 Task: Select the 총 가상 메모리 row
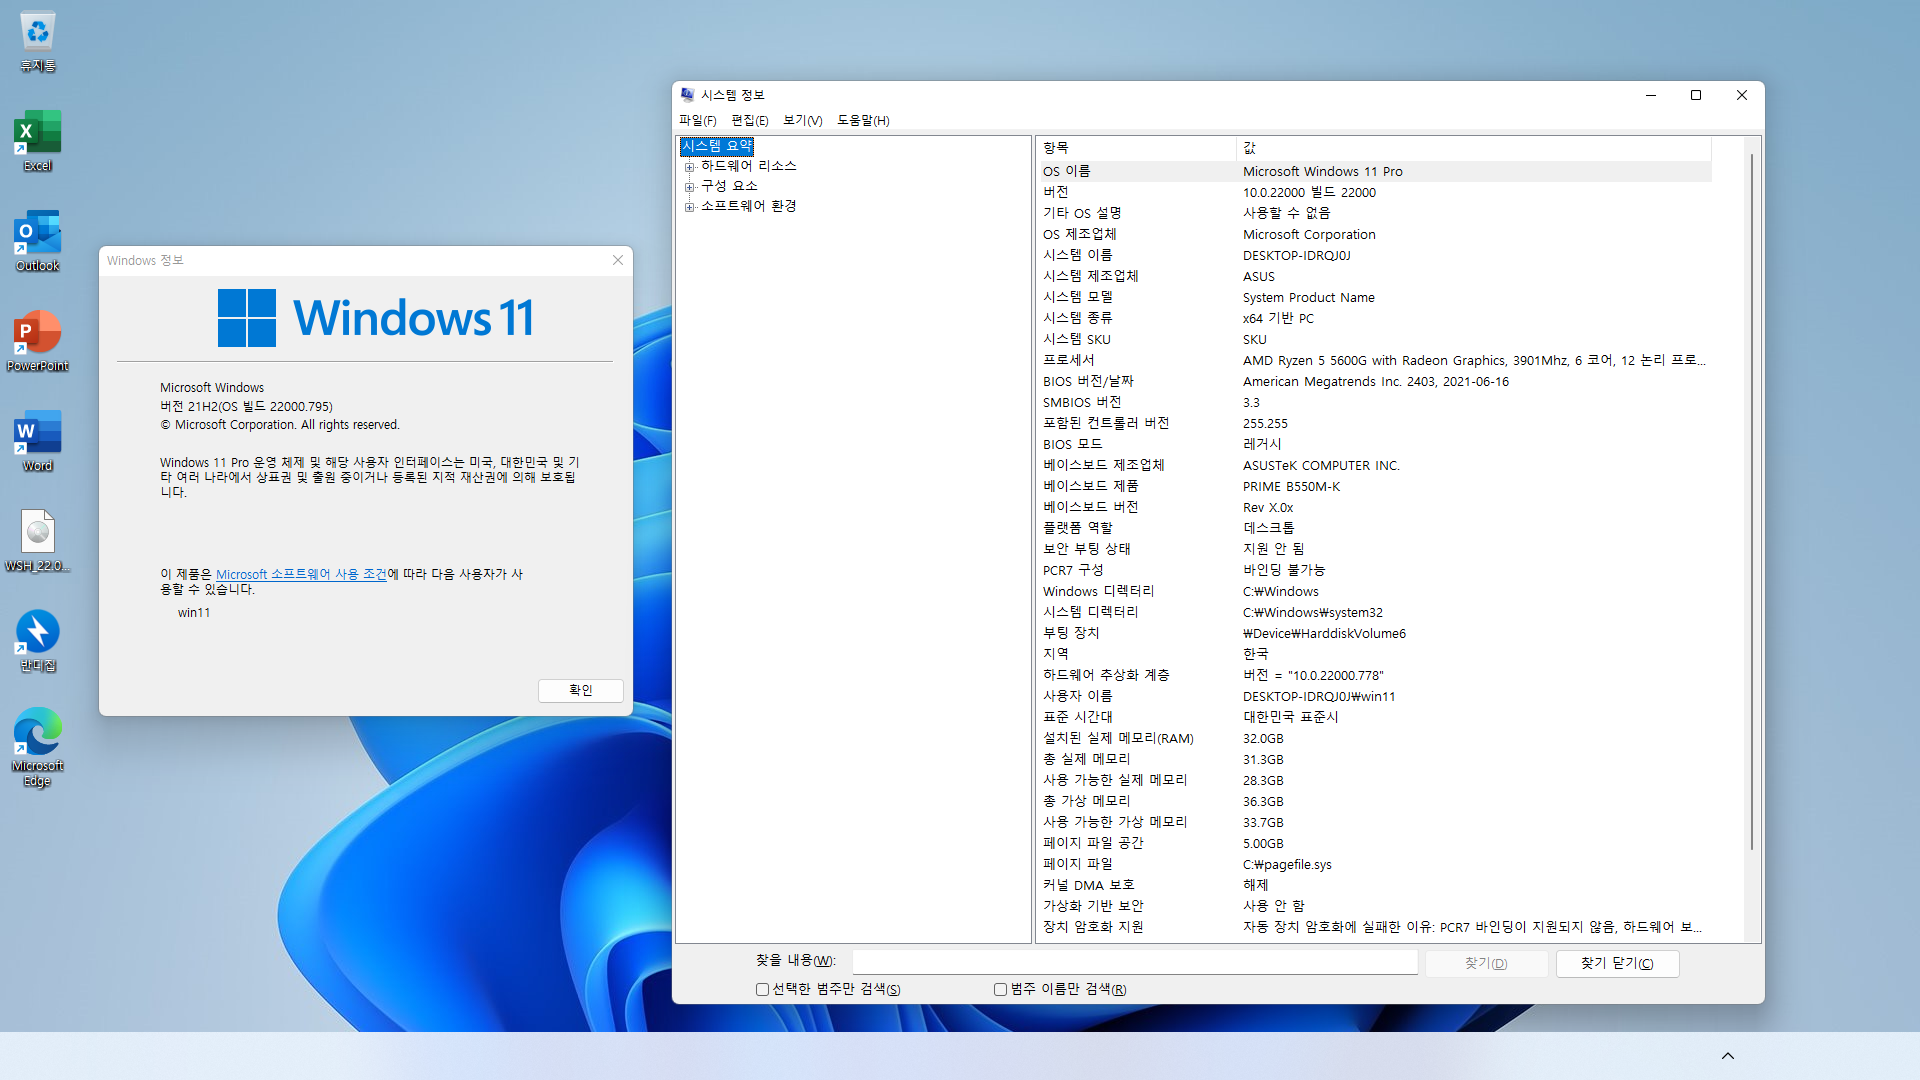(1375, 801)
